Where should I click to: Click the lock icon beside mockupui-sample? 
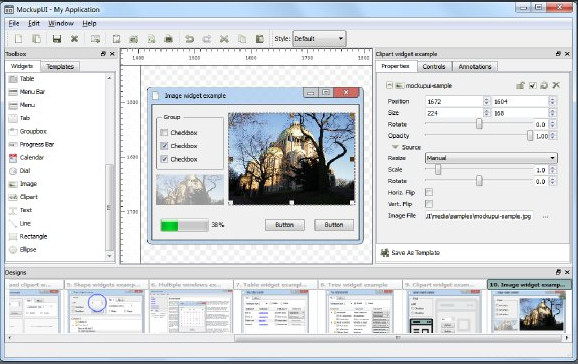coord(520,85)
